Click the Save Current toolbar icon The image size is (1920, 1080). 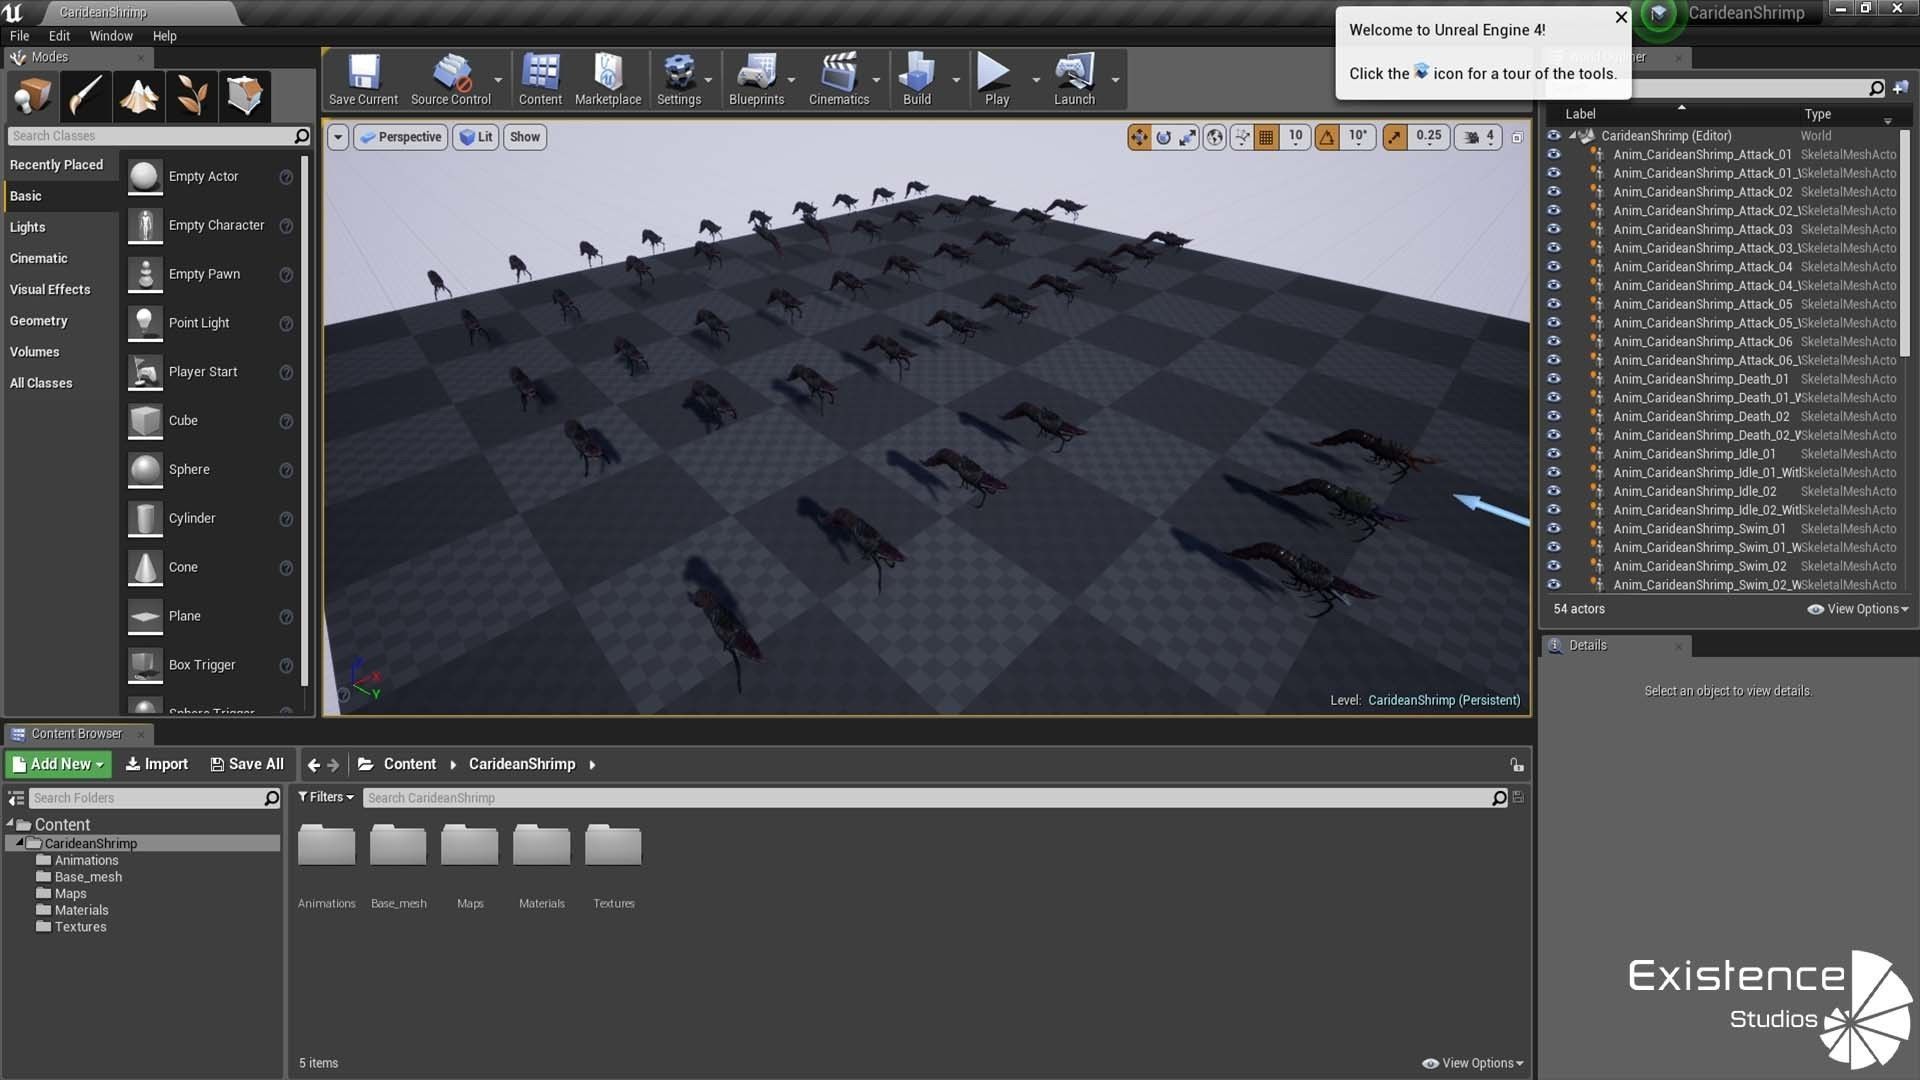point(363,79)
